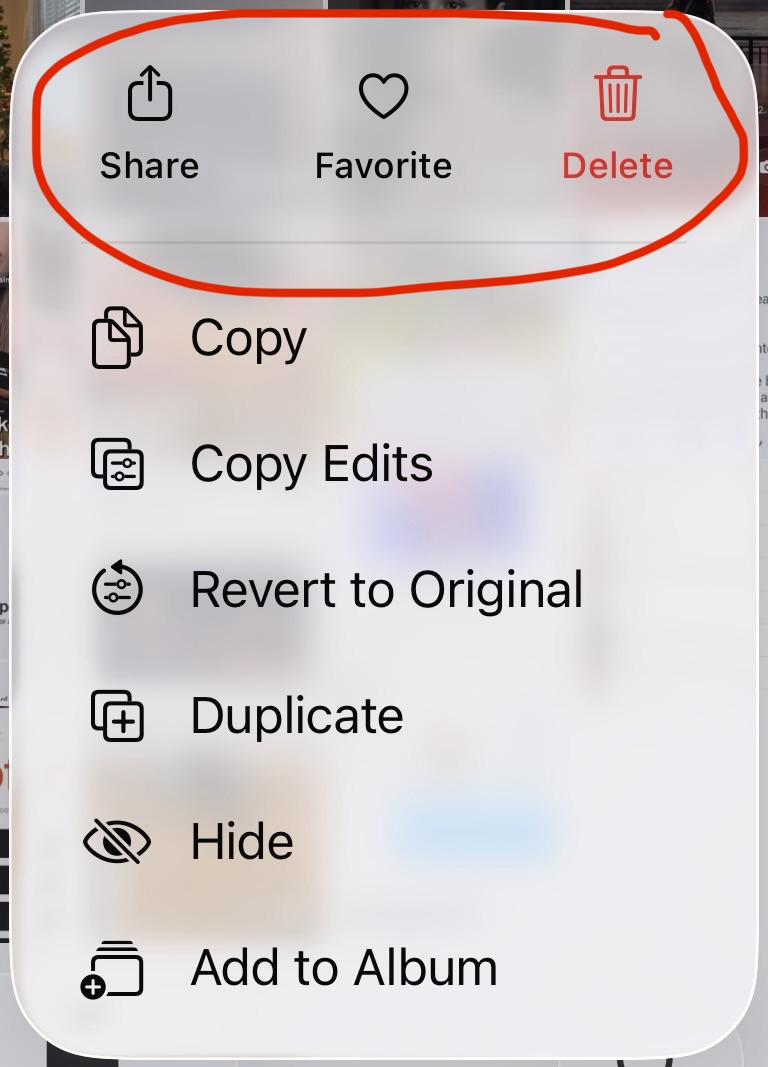
Task: Tap the Favorite text label
Action: coord(384,165)
